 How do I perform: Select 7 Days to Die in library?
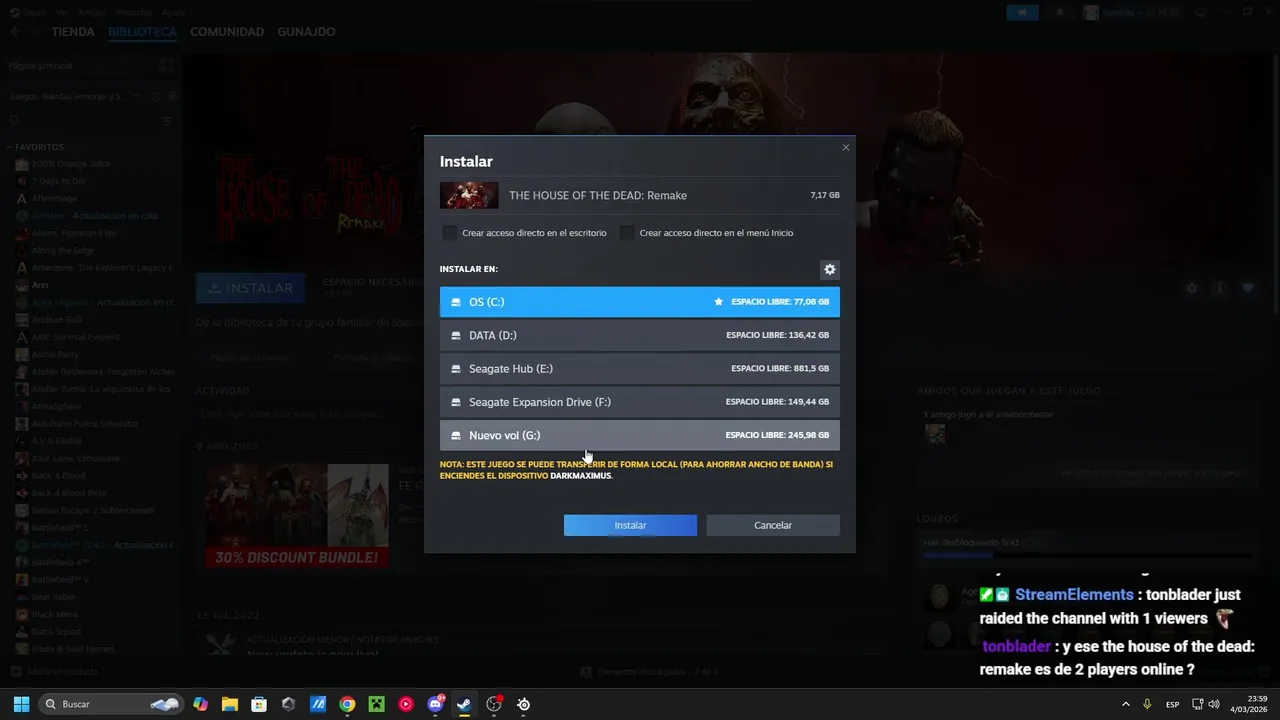(x=58, y=181)
